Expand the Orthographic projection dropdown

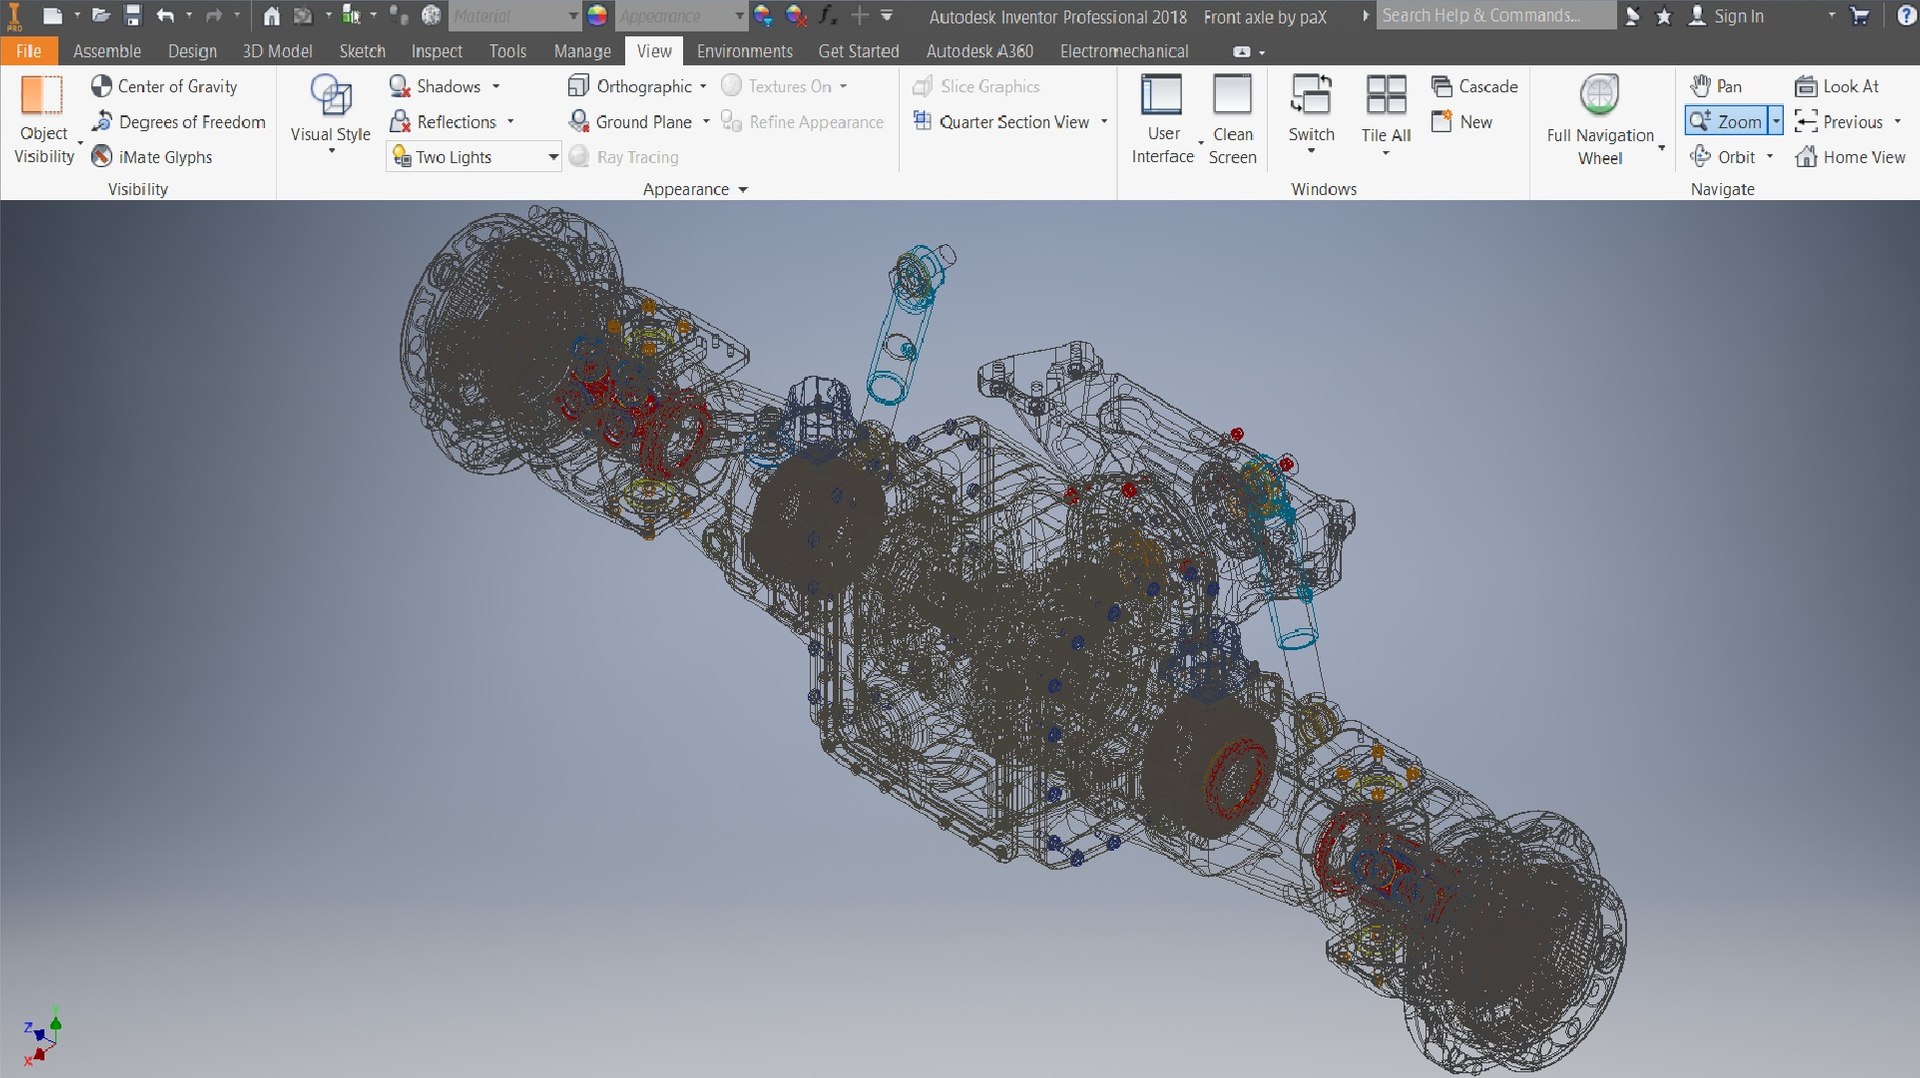703,87
